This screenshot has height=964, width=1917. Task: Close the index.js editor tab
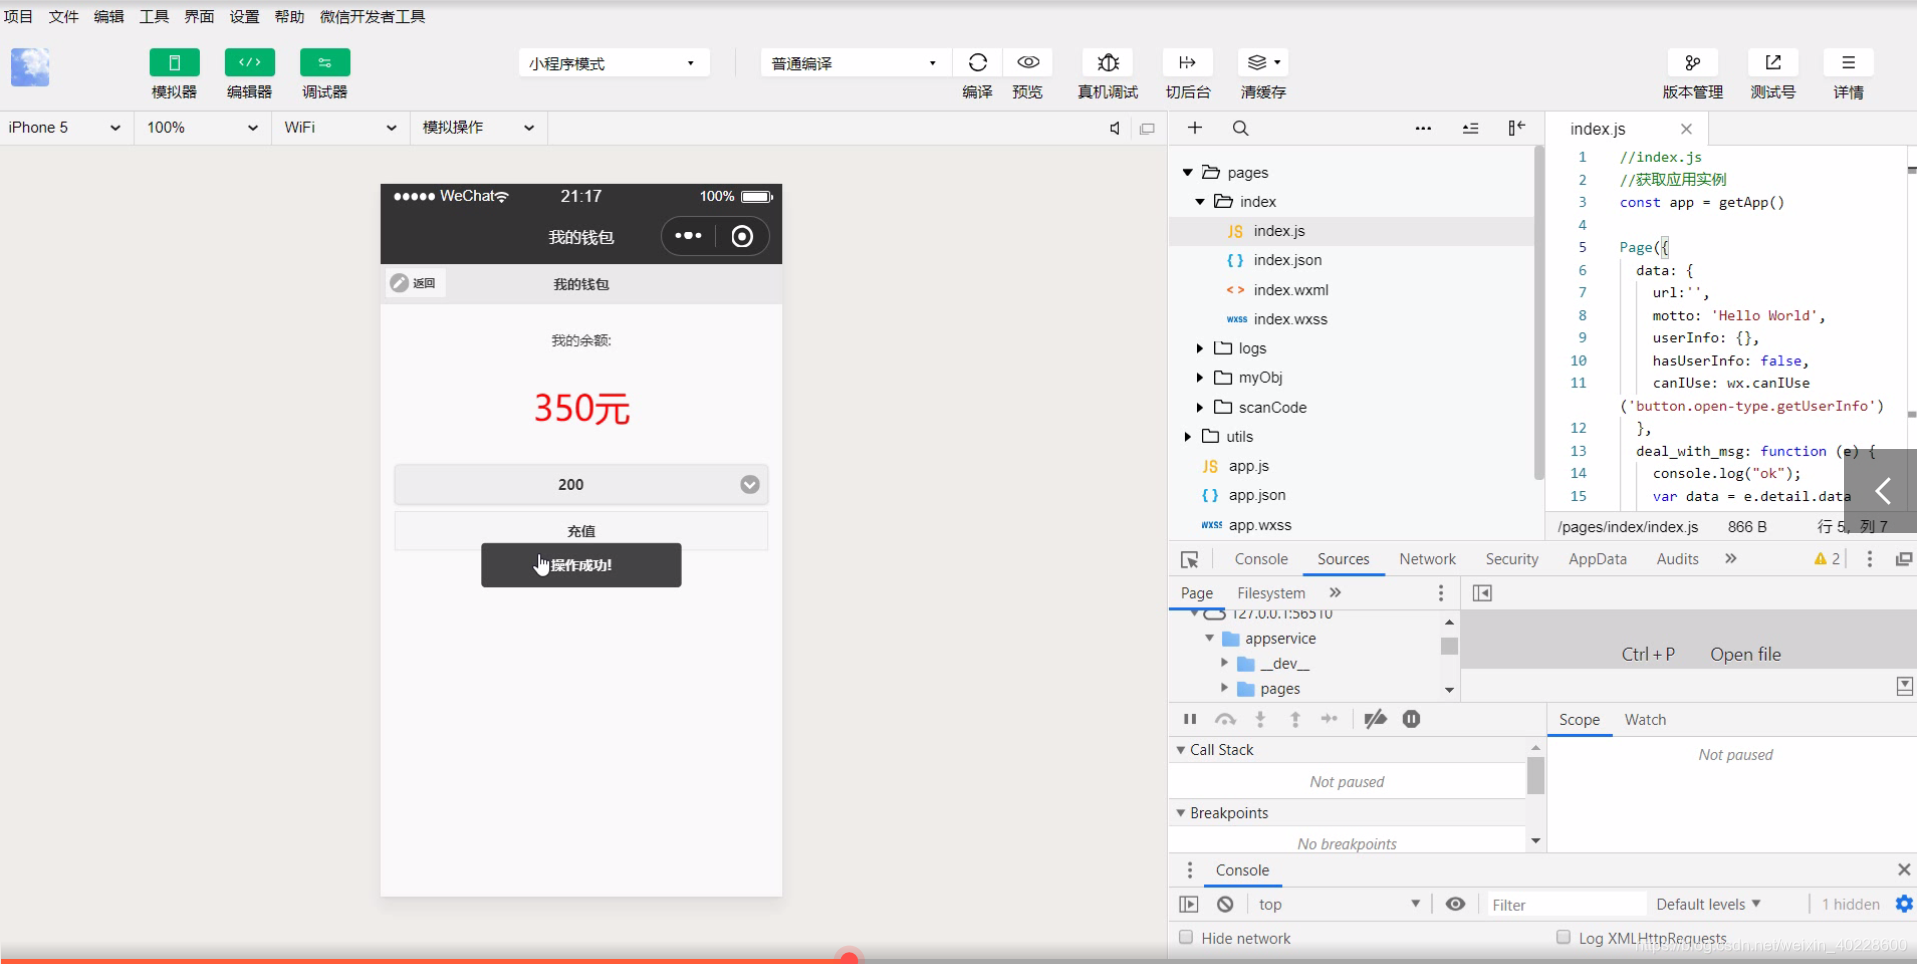[x=1686, y=129]
